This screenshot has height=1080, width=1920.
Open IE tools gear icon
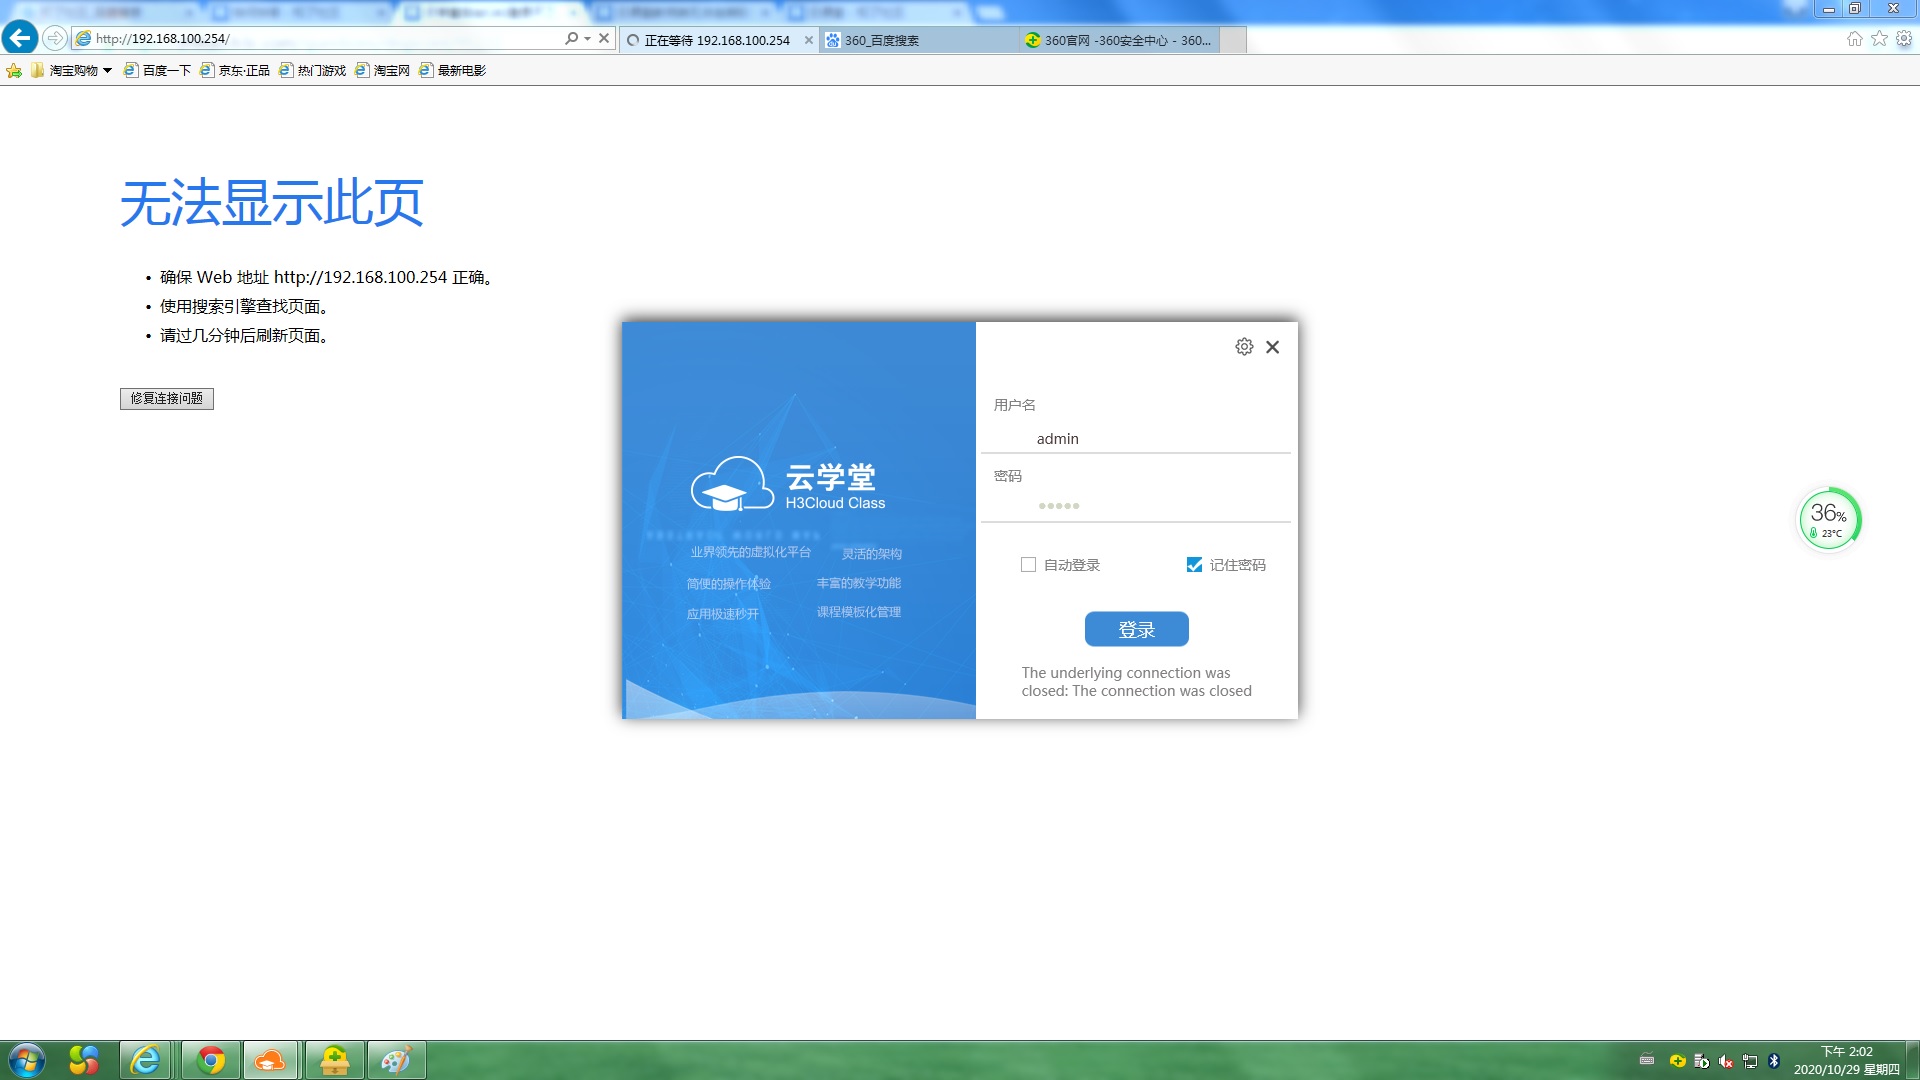pos(1904,38)
